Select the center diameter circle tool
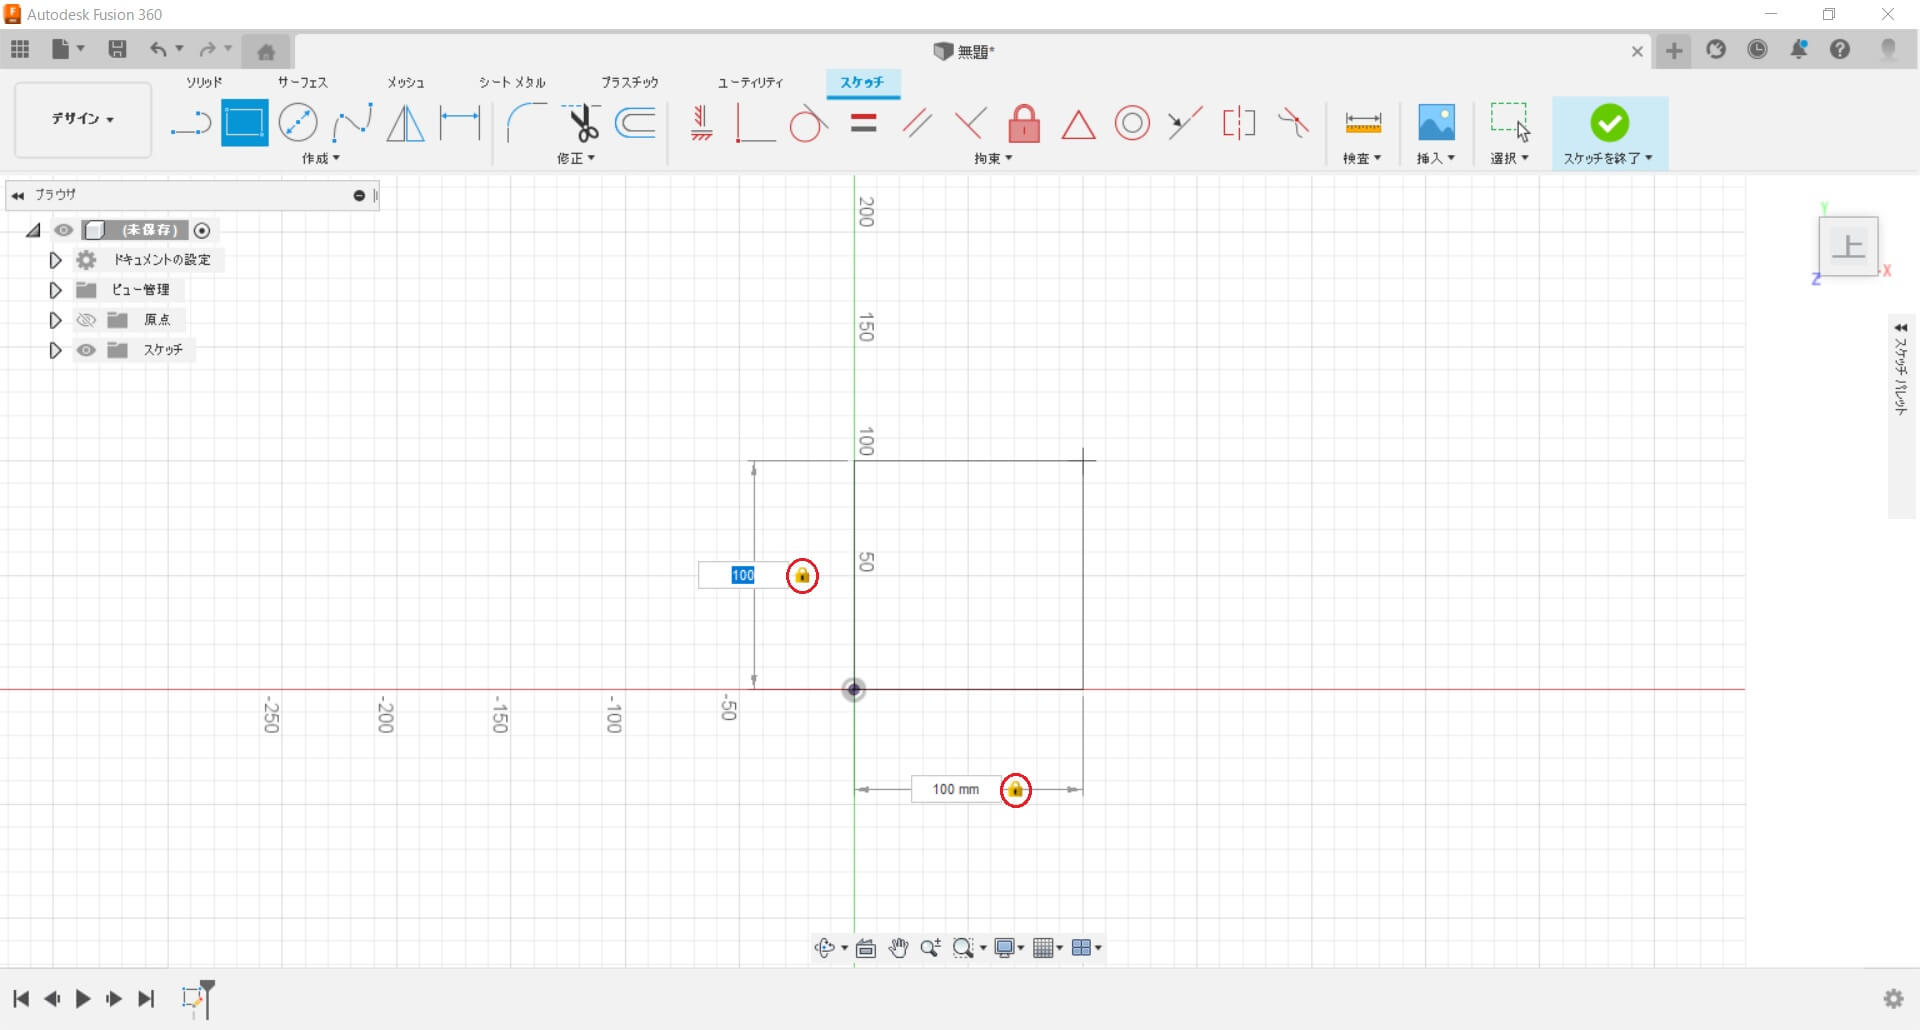 [x=298, y=124]
